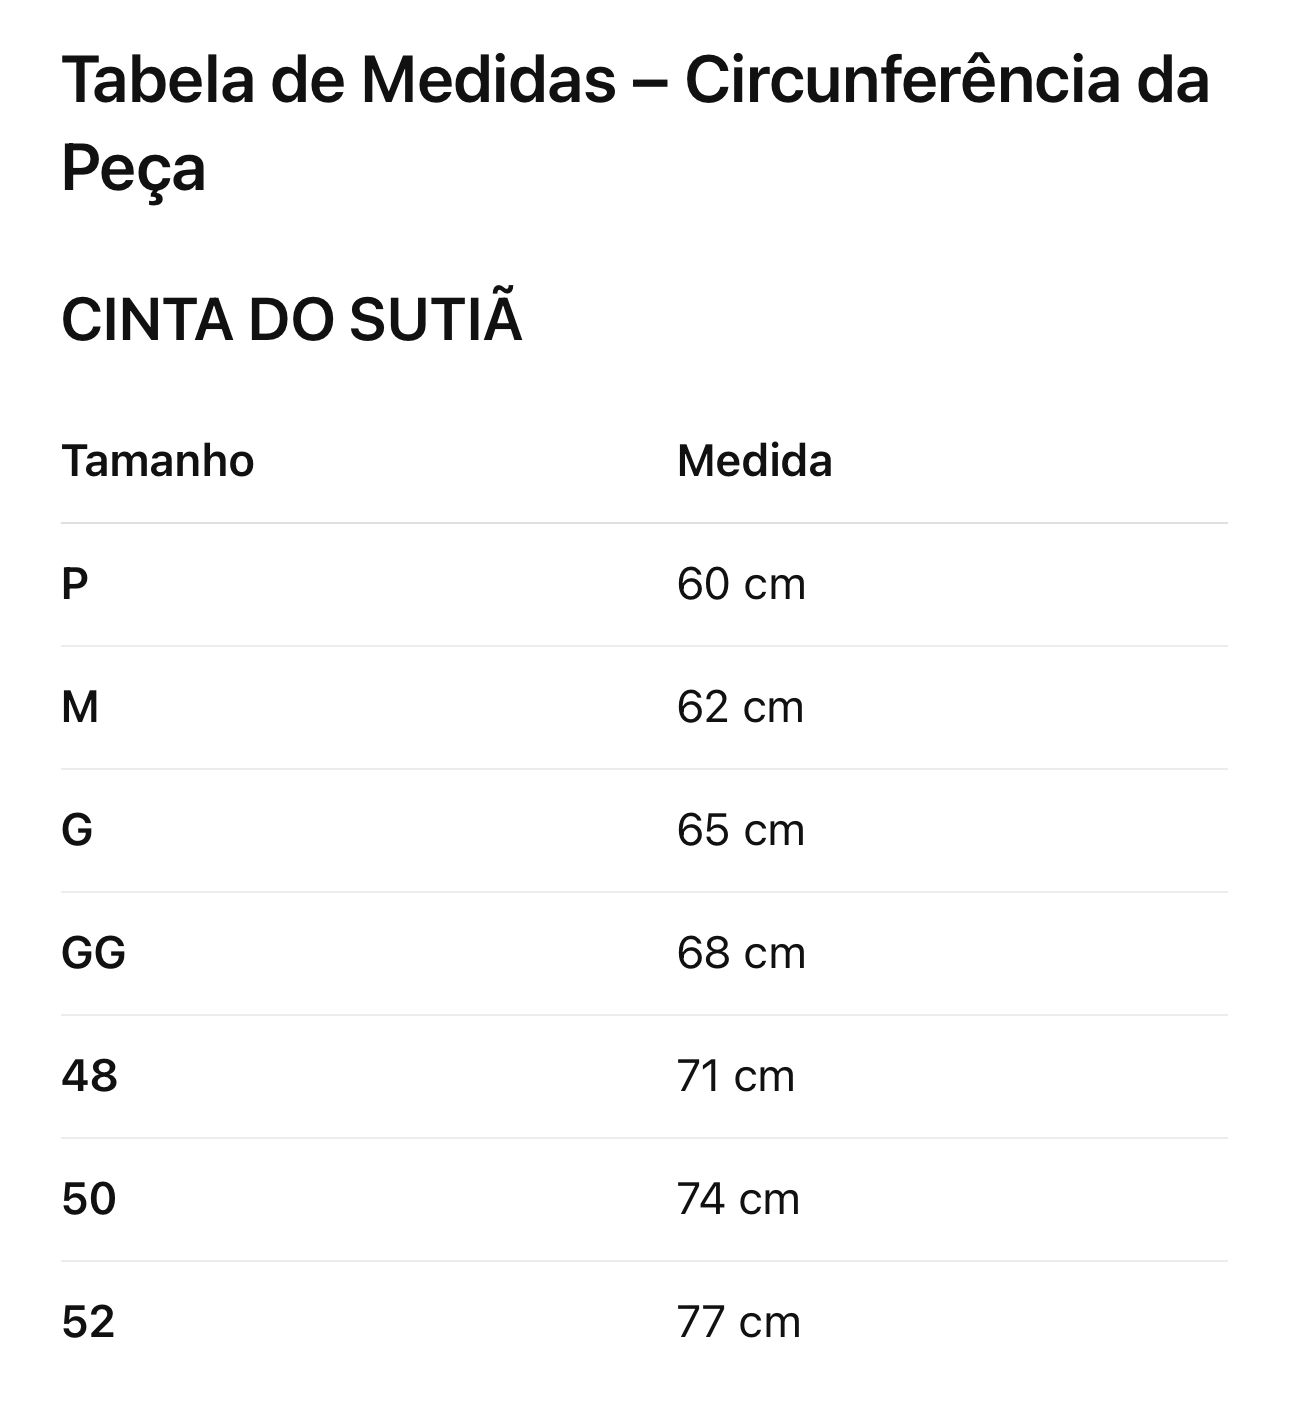1290x1423 pixels.
Task: Click the '74 cm' measurement
Action: pos(738,1199)
